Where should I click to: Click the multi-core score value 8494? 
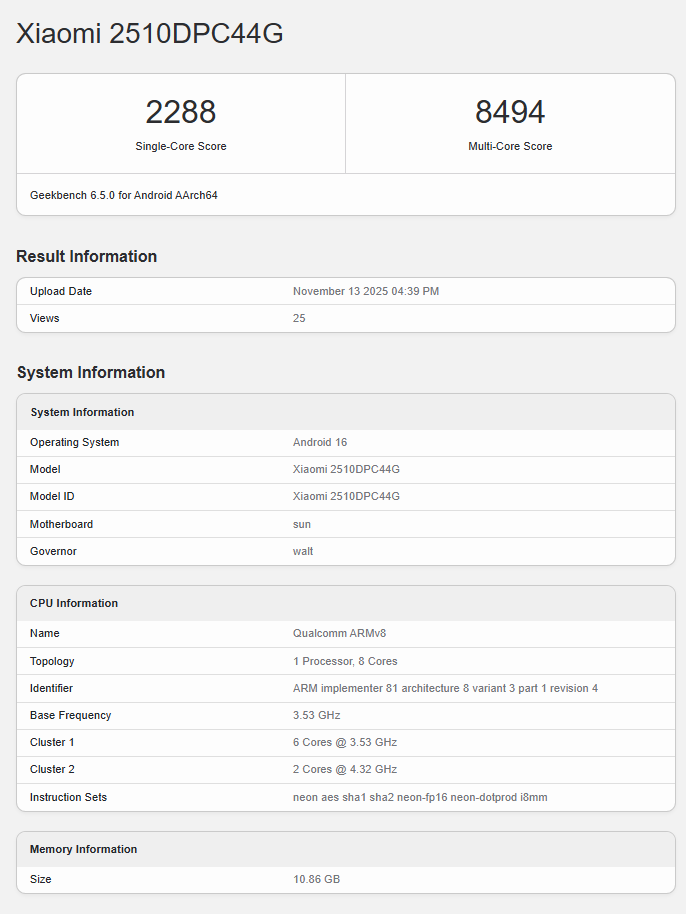point(510,112)
